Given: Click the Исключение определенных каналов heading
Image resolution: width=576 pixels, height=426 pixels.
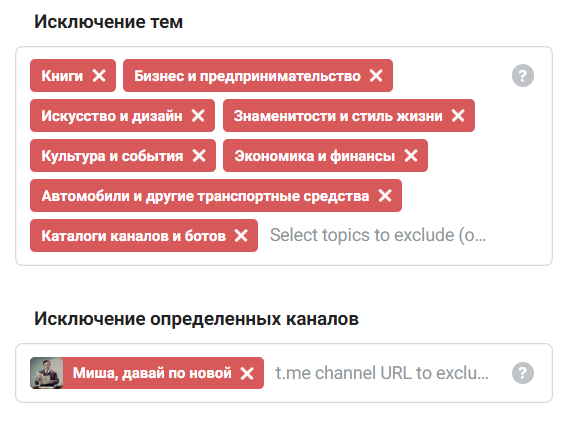Looking at the screenshot, I should click(197, 319).
